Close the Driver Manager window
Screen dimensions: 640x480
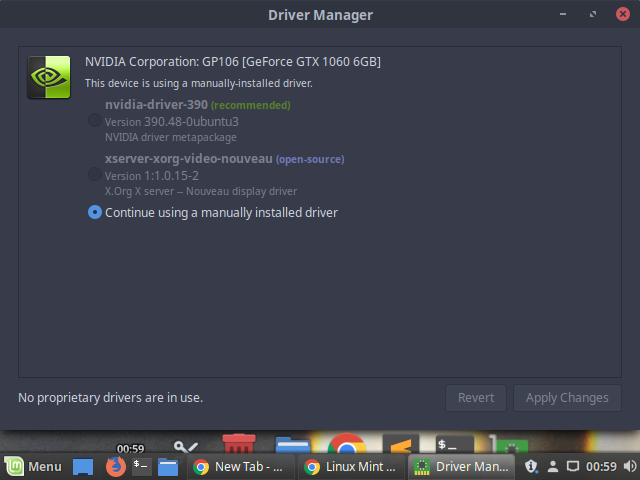(622, 14)
